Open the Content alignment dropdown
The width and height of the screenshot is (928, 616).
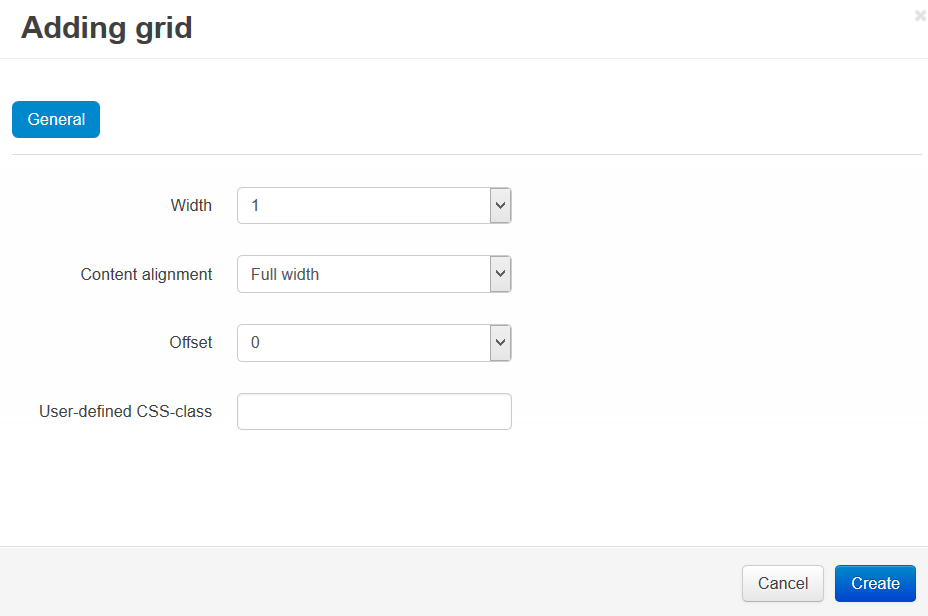[374, 274]
